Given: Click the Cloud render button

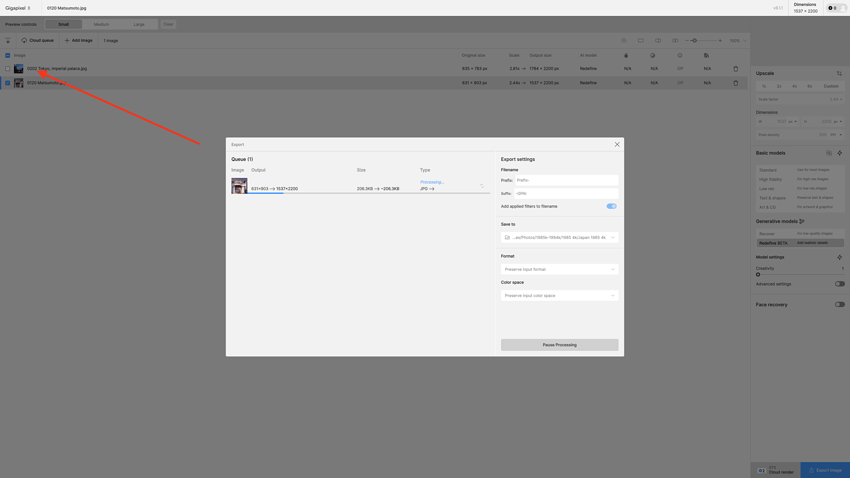Looking at the screenshot, I should [776, 470].
